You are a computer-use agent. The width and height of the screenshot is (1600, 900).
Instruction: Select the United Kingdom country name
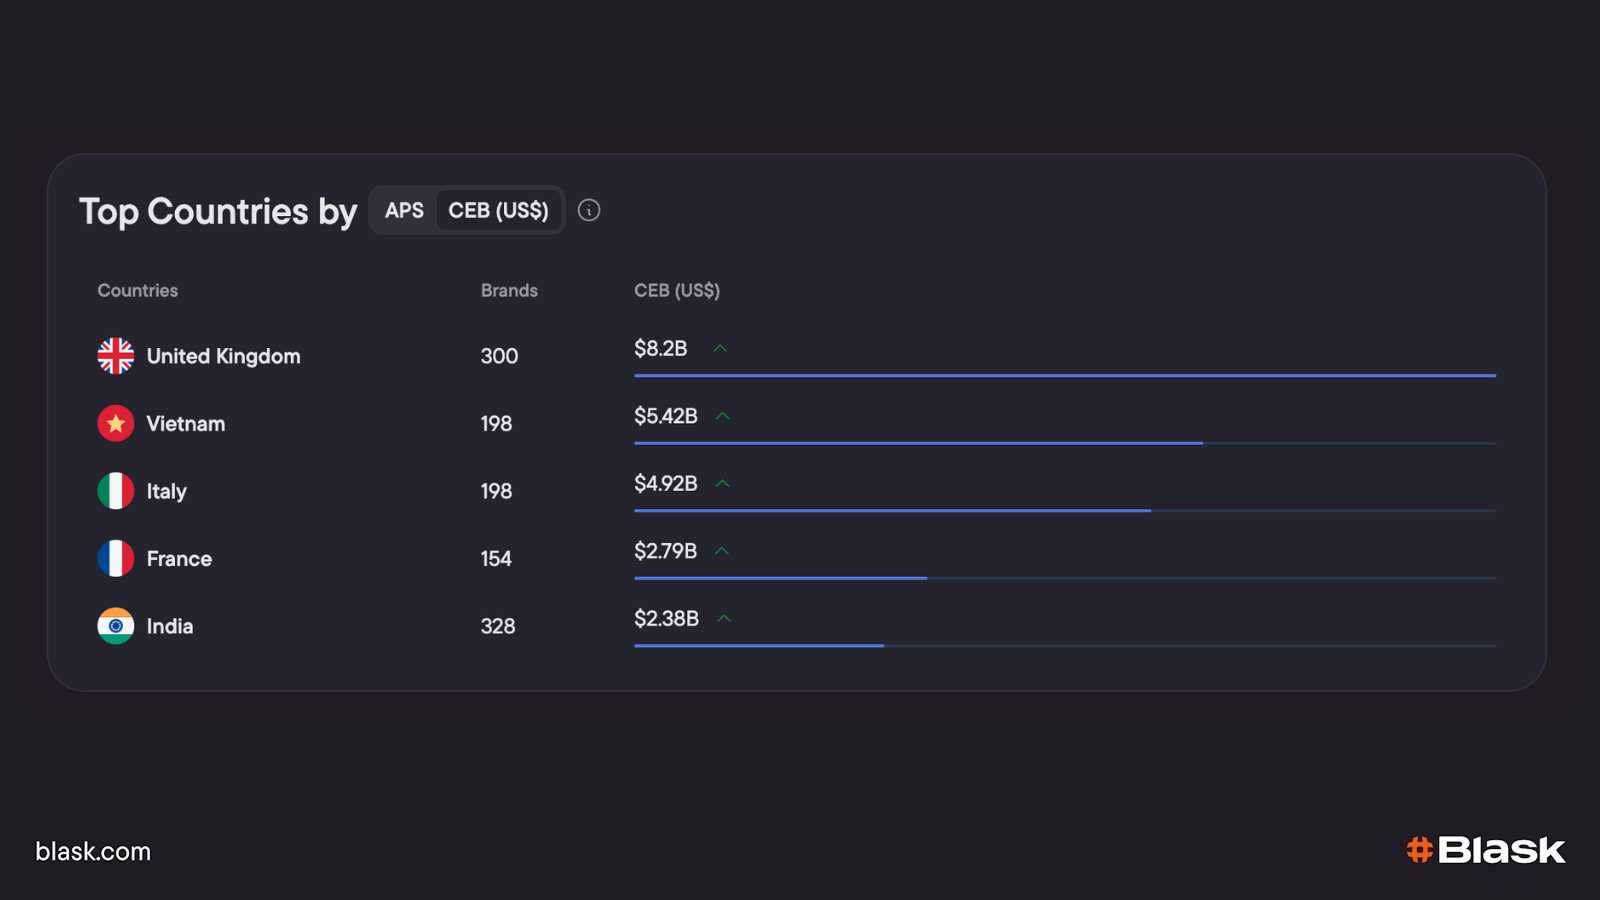[x=223, y=357]
